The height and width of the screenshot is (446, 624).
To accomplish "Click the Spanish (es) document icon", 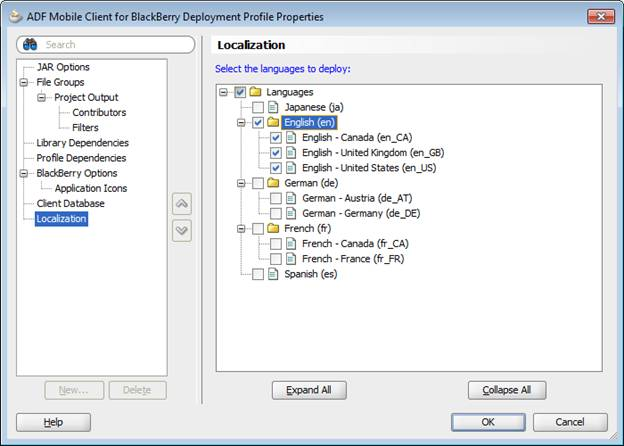I will tap(273, 274).
